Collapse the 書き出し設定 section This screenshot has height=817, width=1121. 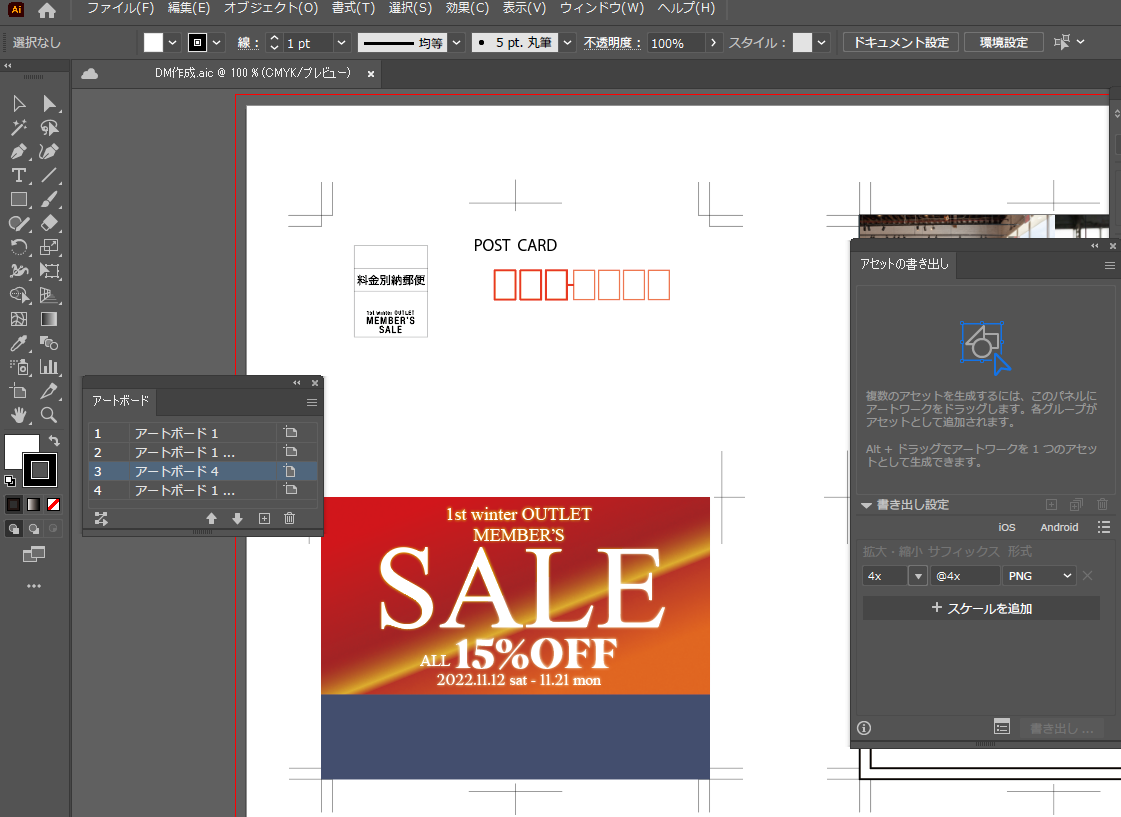point(867,505)
